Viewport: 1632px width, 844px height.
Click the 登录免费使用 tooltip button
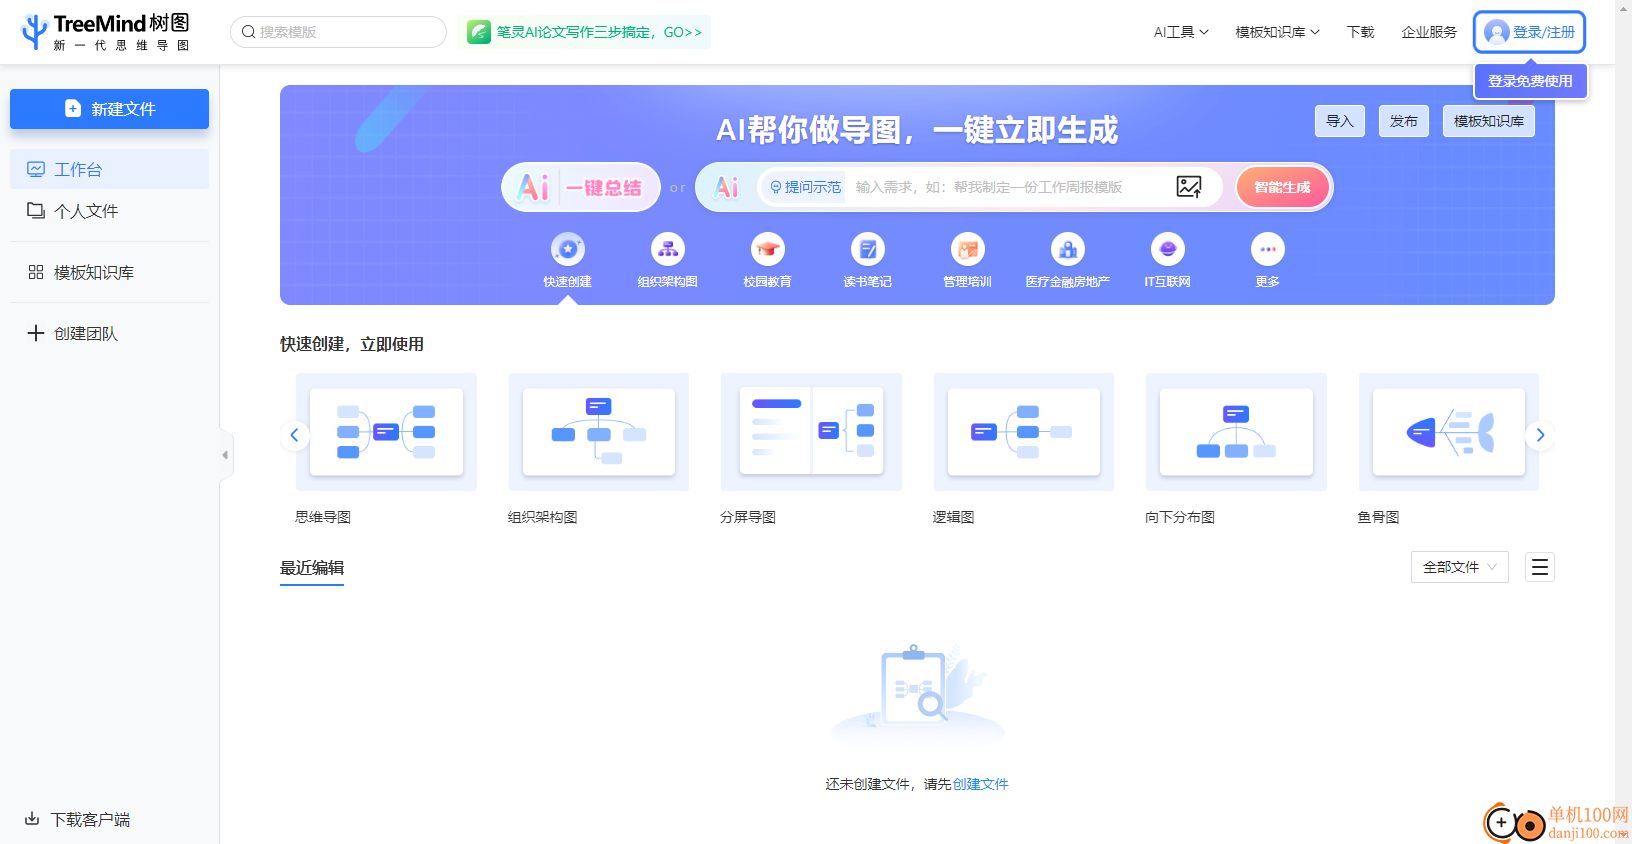point(1530,81)
